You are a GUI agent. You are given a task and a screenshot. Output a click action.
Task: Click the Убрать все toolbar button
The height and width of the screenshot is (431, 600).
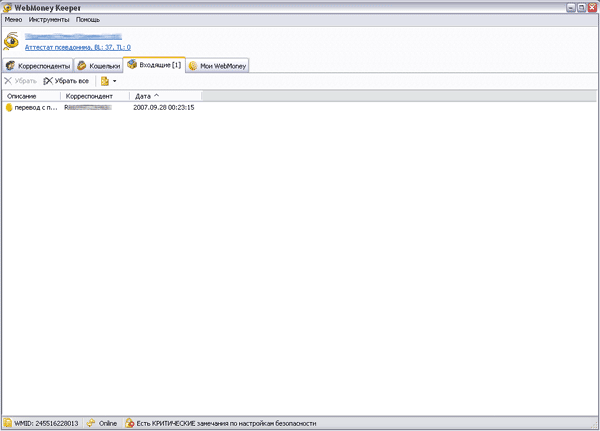tap(66, 81)
